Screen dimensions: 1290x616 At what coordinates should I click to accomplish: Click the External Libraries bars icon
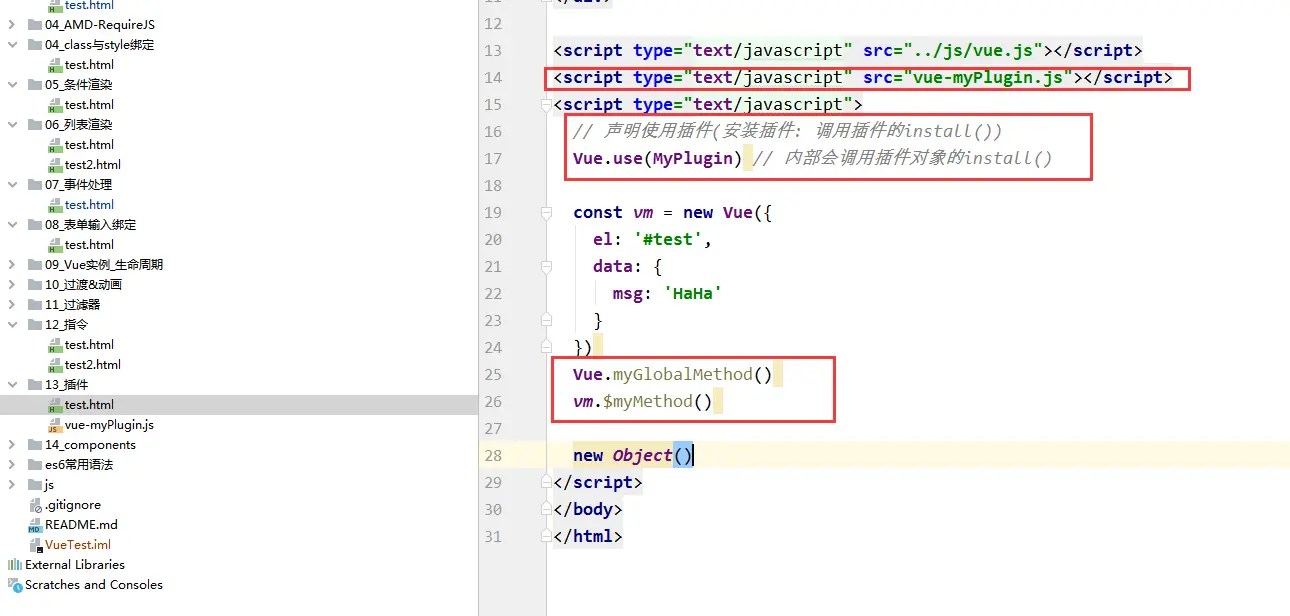(x=15, y=565)
